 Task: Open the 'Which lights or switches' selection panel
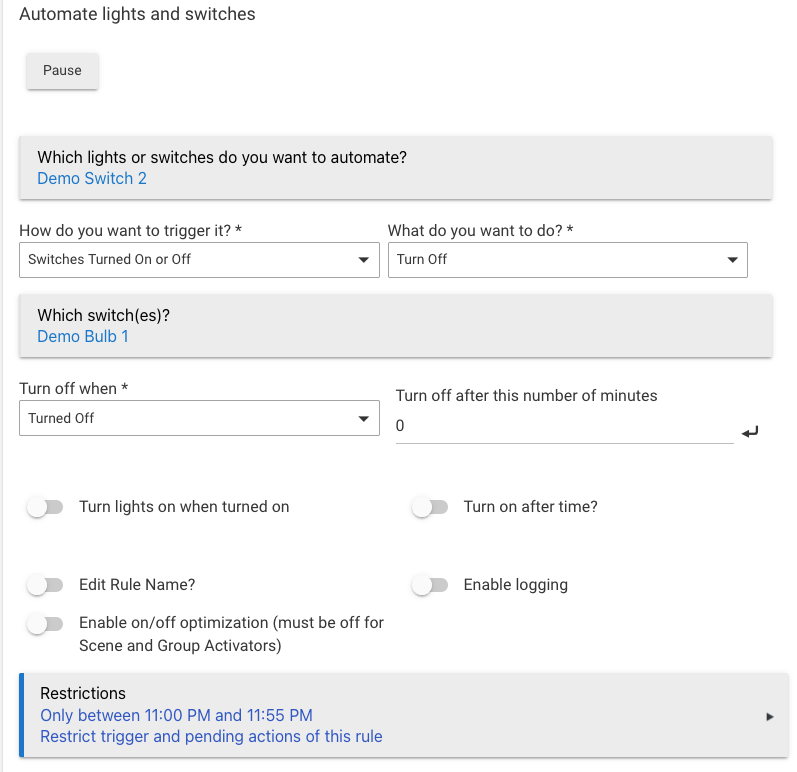tap(395, 158)
